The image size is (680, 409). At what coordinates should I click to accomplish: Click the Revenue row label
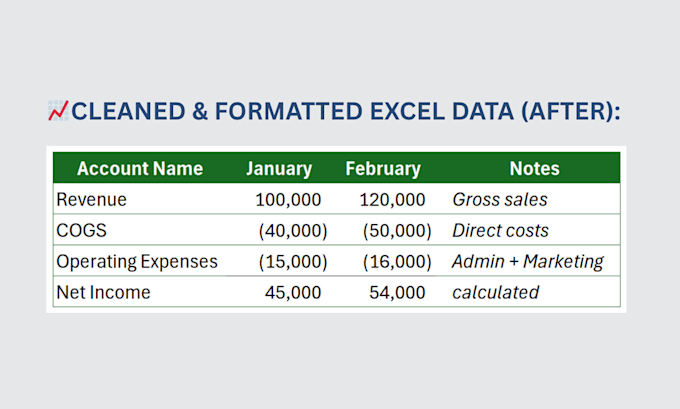point(92,200)
